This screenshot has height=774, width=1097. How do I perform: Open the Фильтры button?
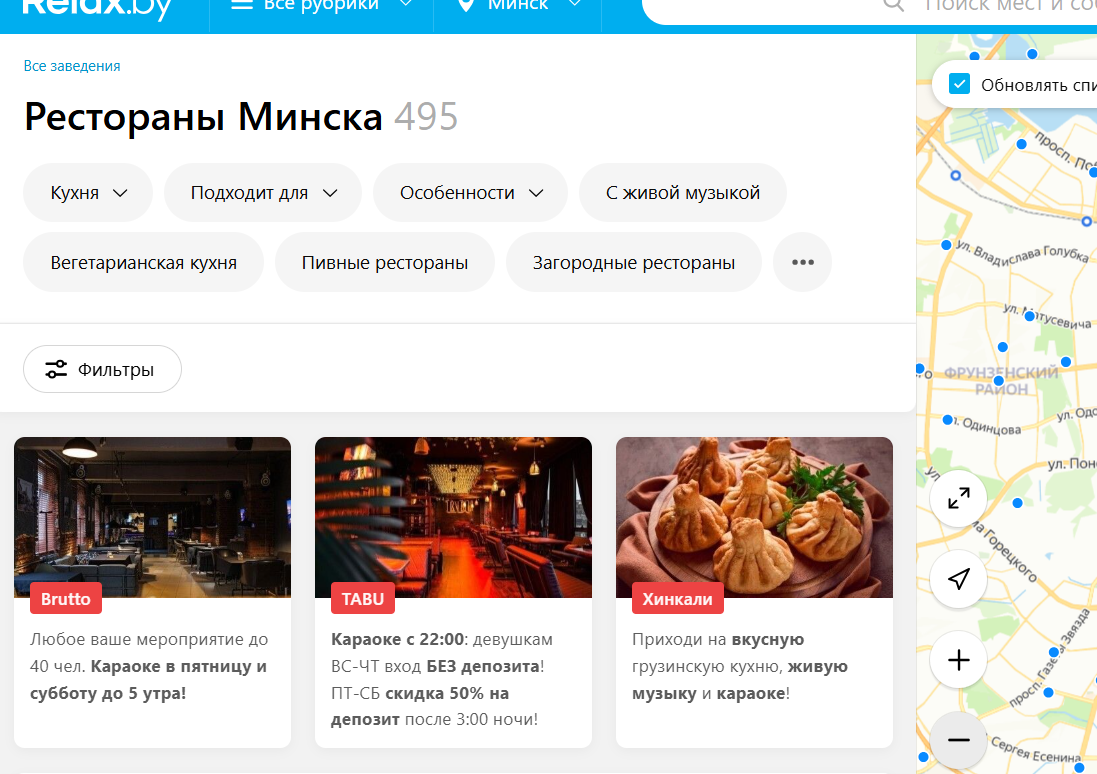tap(102, 369)
